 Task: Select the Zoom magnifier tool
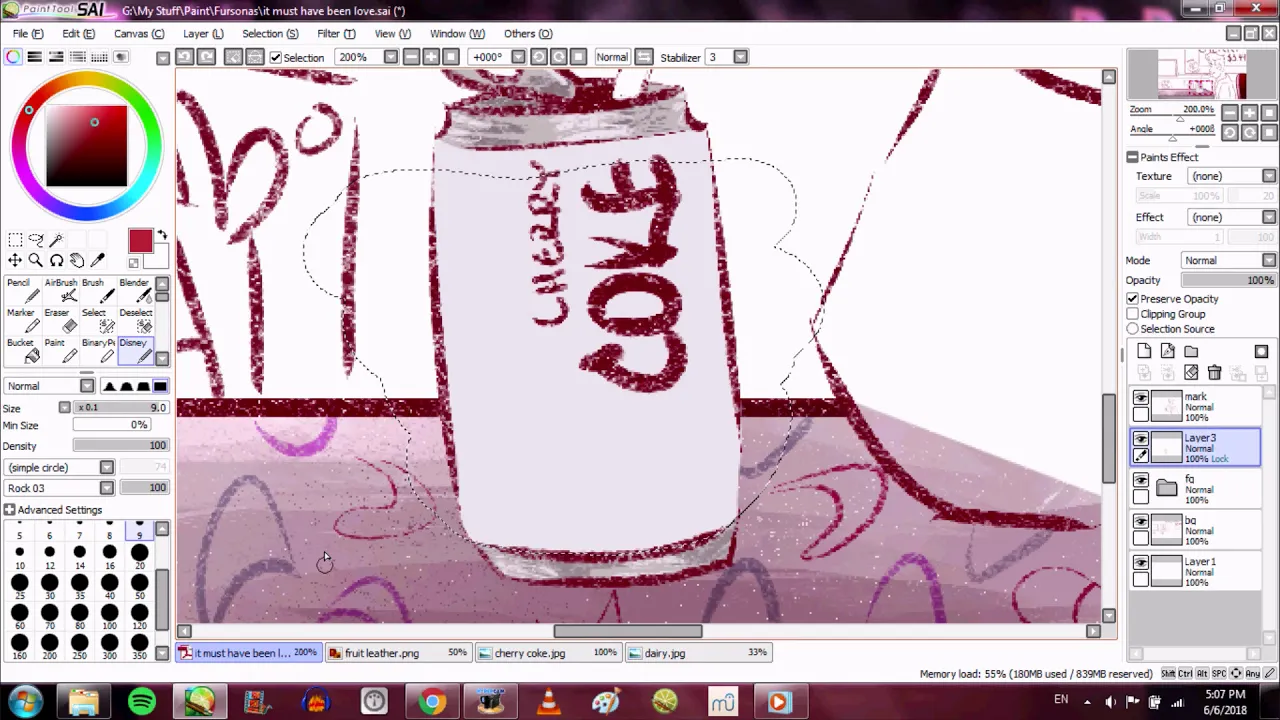(36, 260)
